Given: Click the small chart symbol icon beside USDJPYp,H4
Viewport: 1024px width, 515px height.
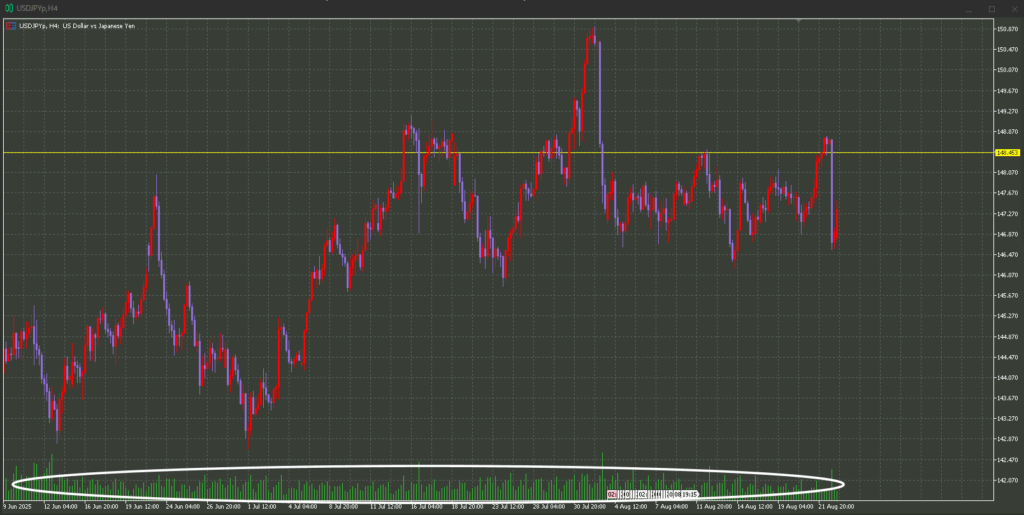Looking at the screenshot, I should tap(10, 25).
